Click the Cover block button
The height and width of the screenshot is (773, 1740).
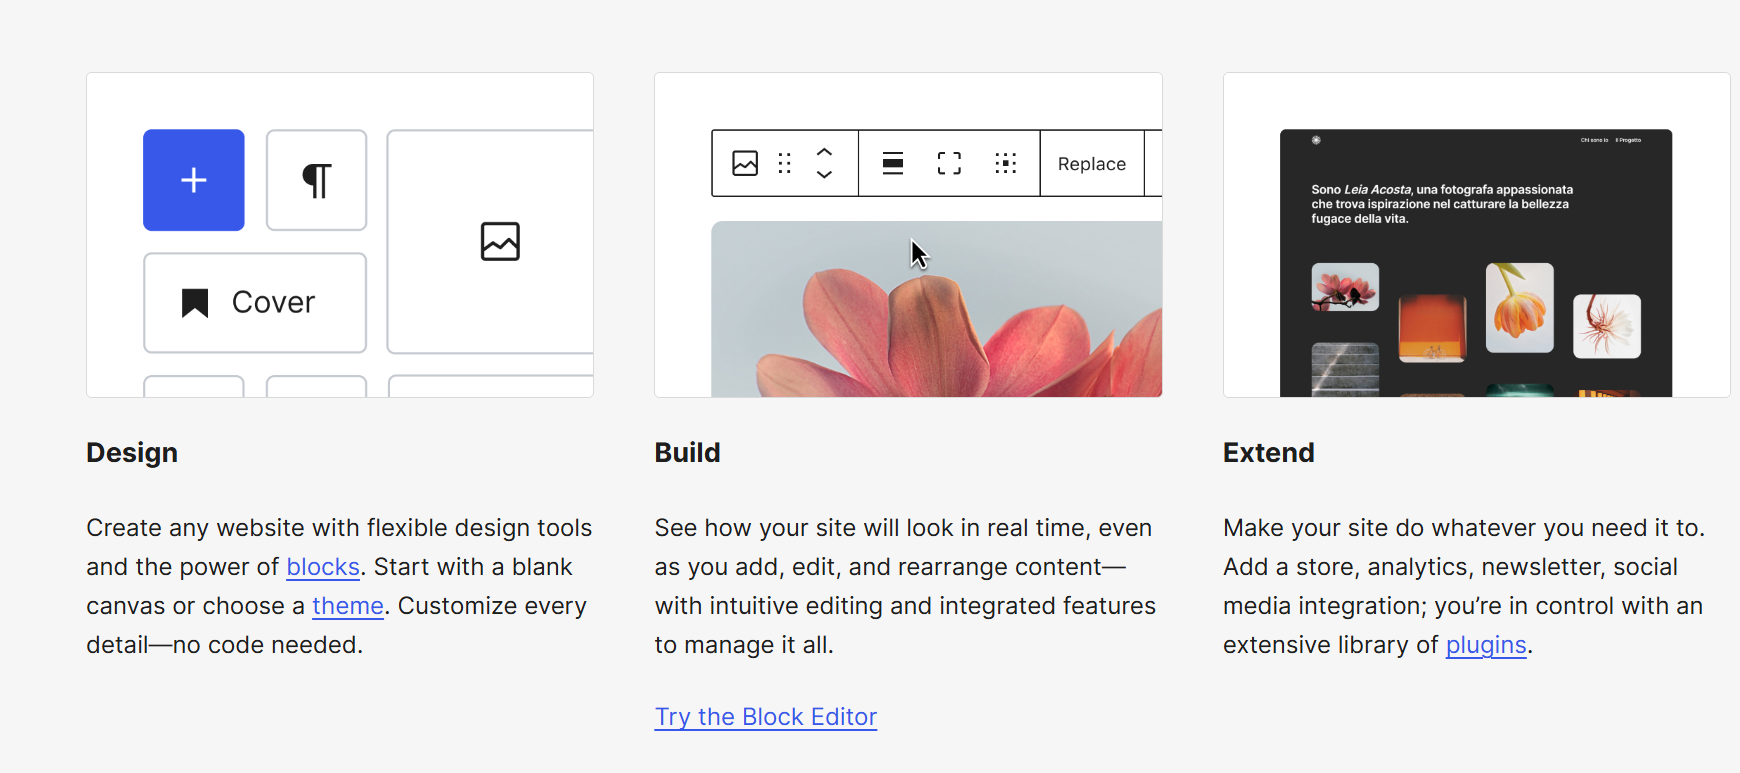pos(255,303)
